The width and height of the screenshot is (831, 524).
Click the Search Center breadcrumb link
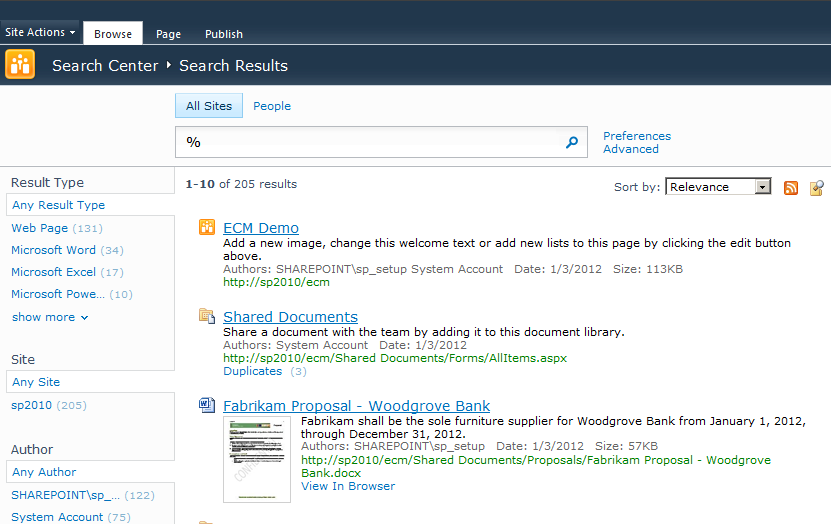105,65
